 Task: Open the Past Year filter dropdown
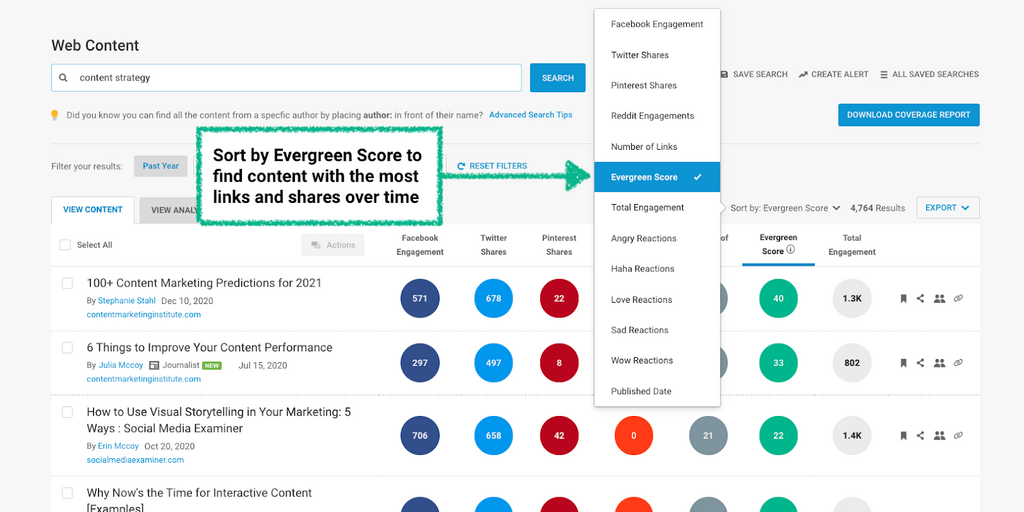pos(160,166)
